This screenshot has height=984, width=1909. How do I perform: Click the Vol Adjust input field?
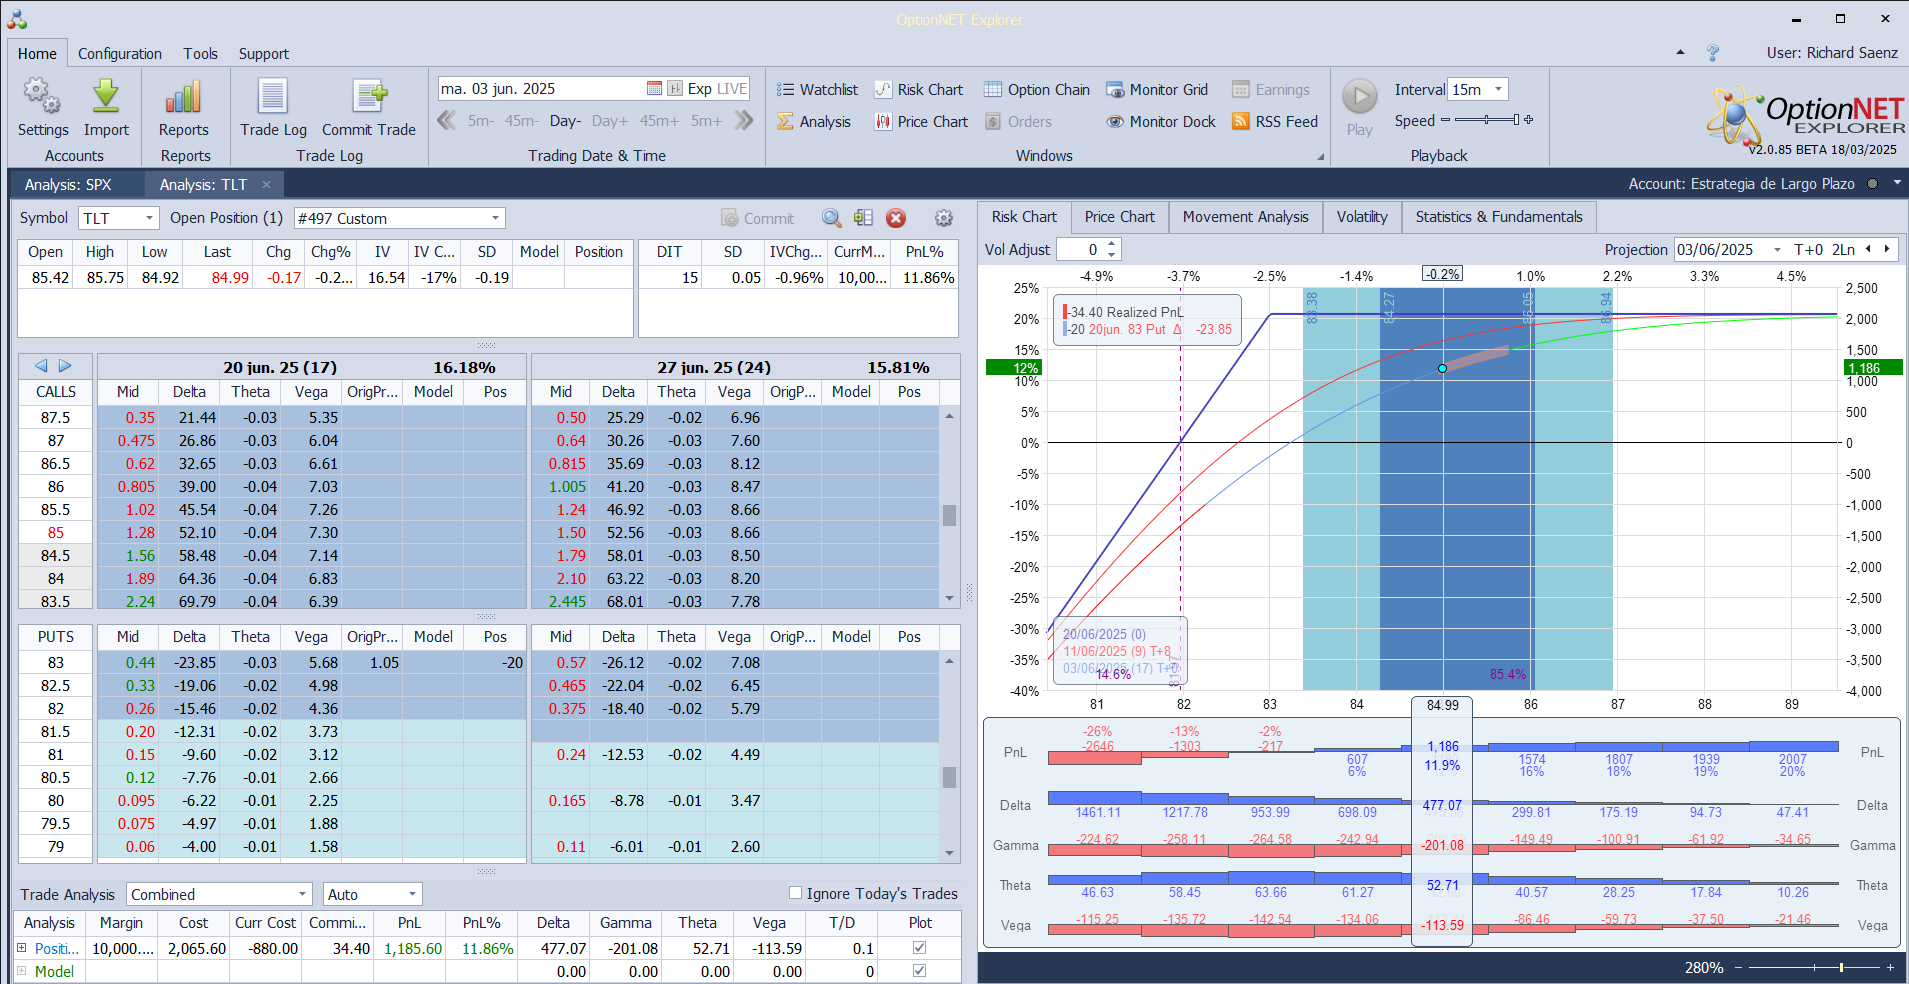[1080, 249]
